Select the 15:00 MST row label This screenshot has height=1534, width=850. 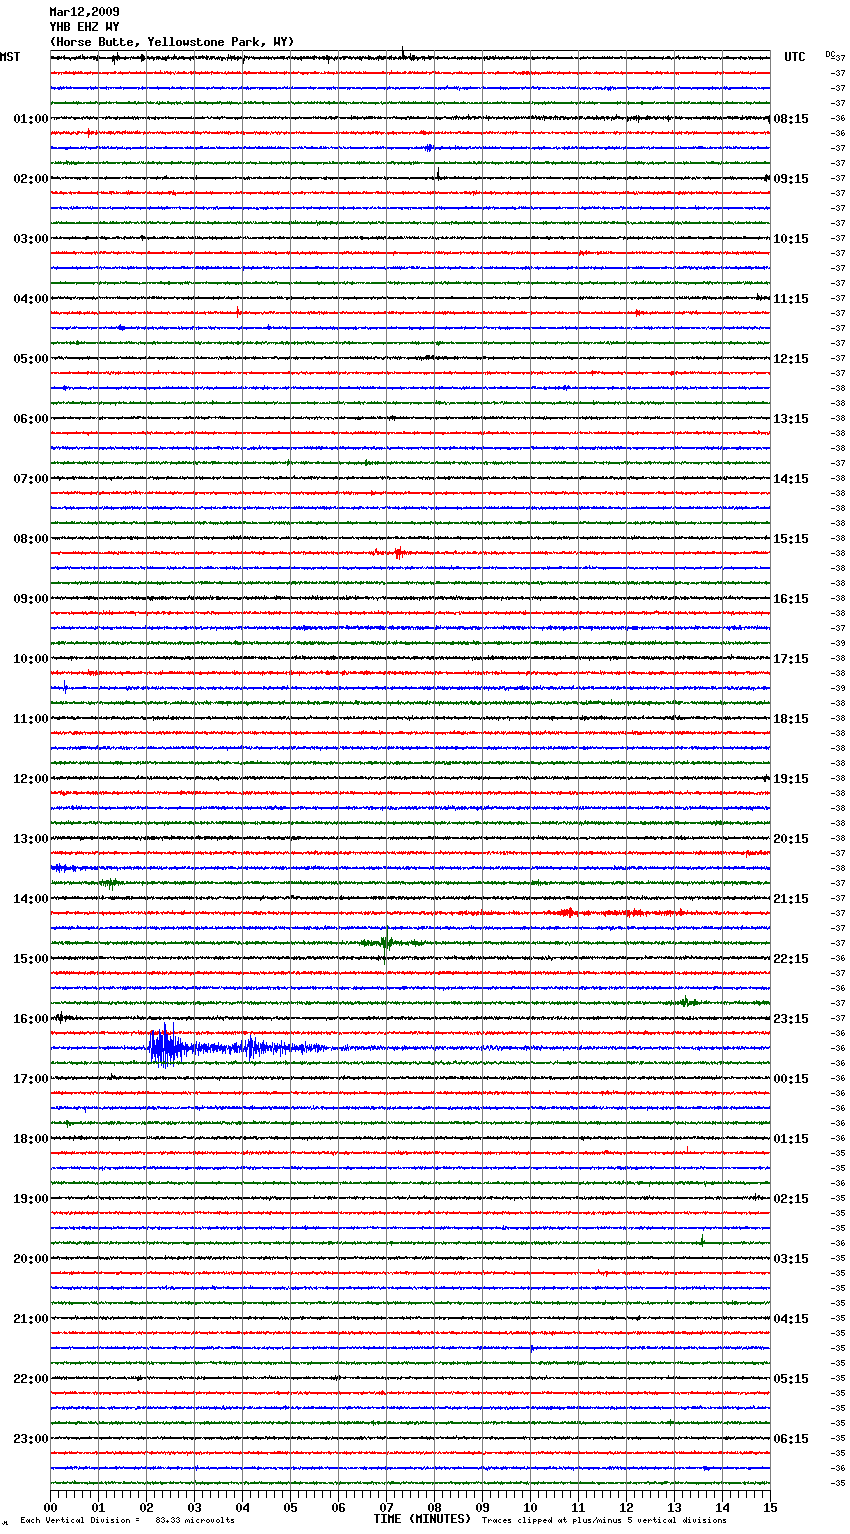(x=31, y=959)
